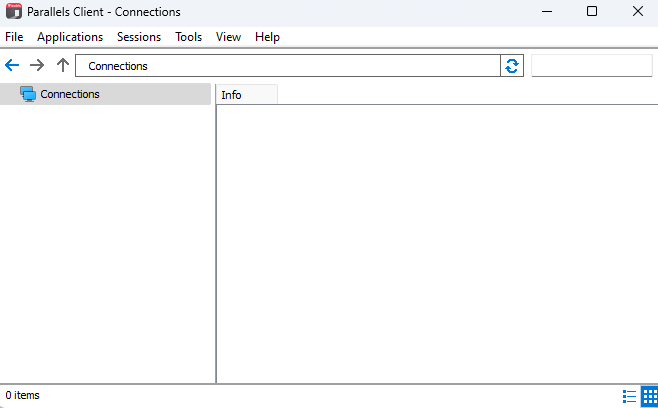
Task: Click the '0 items' status text
Action: click(22, 395)
